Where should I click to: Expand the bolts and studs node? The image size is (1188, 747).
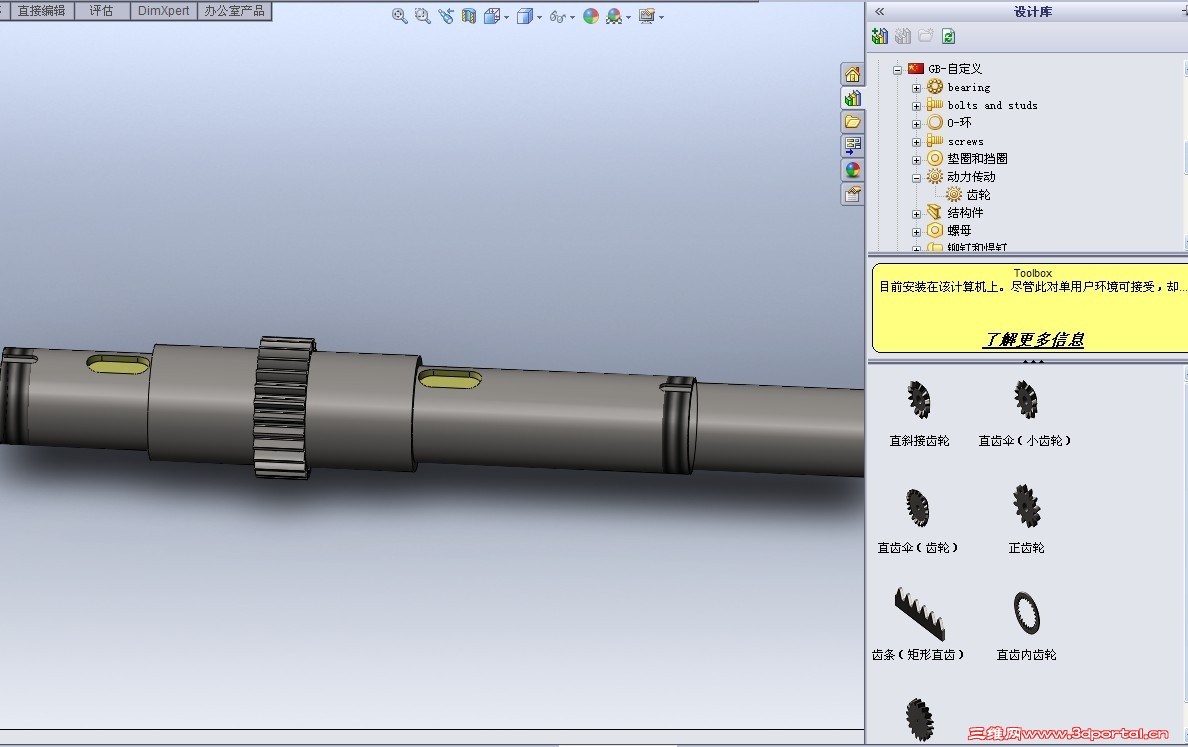pos(916,106)
